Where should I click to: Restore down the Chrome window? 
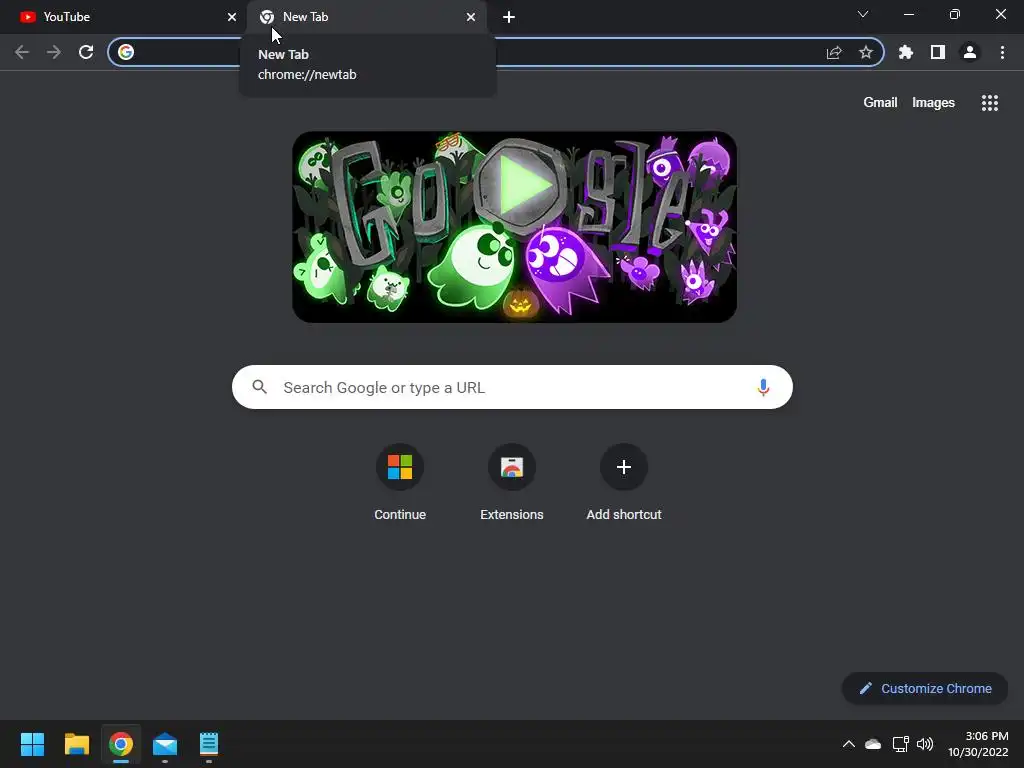955,14
